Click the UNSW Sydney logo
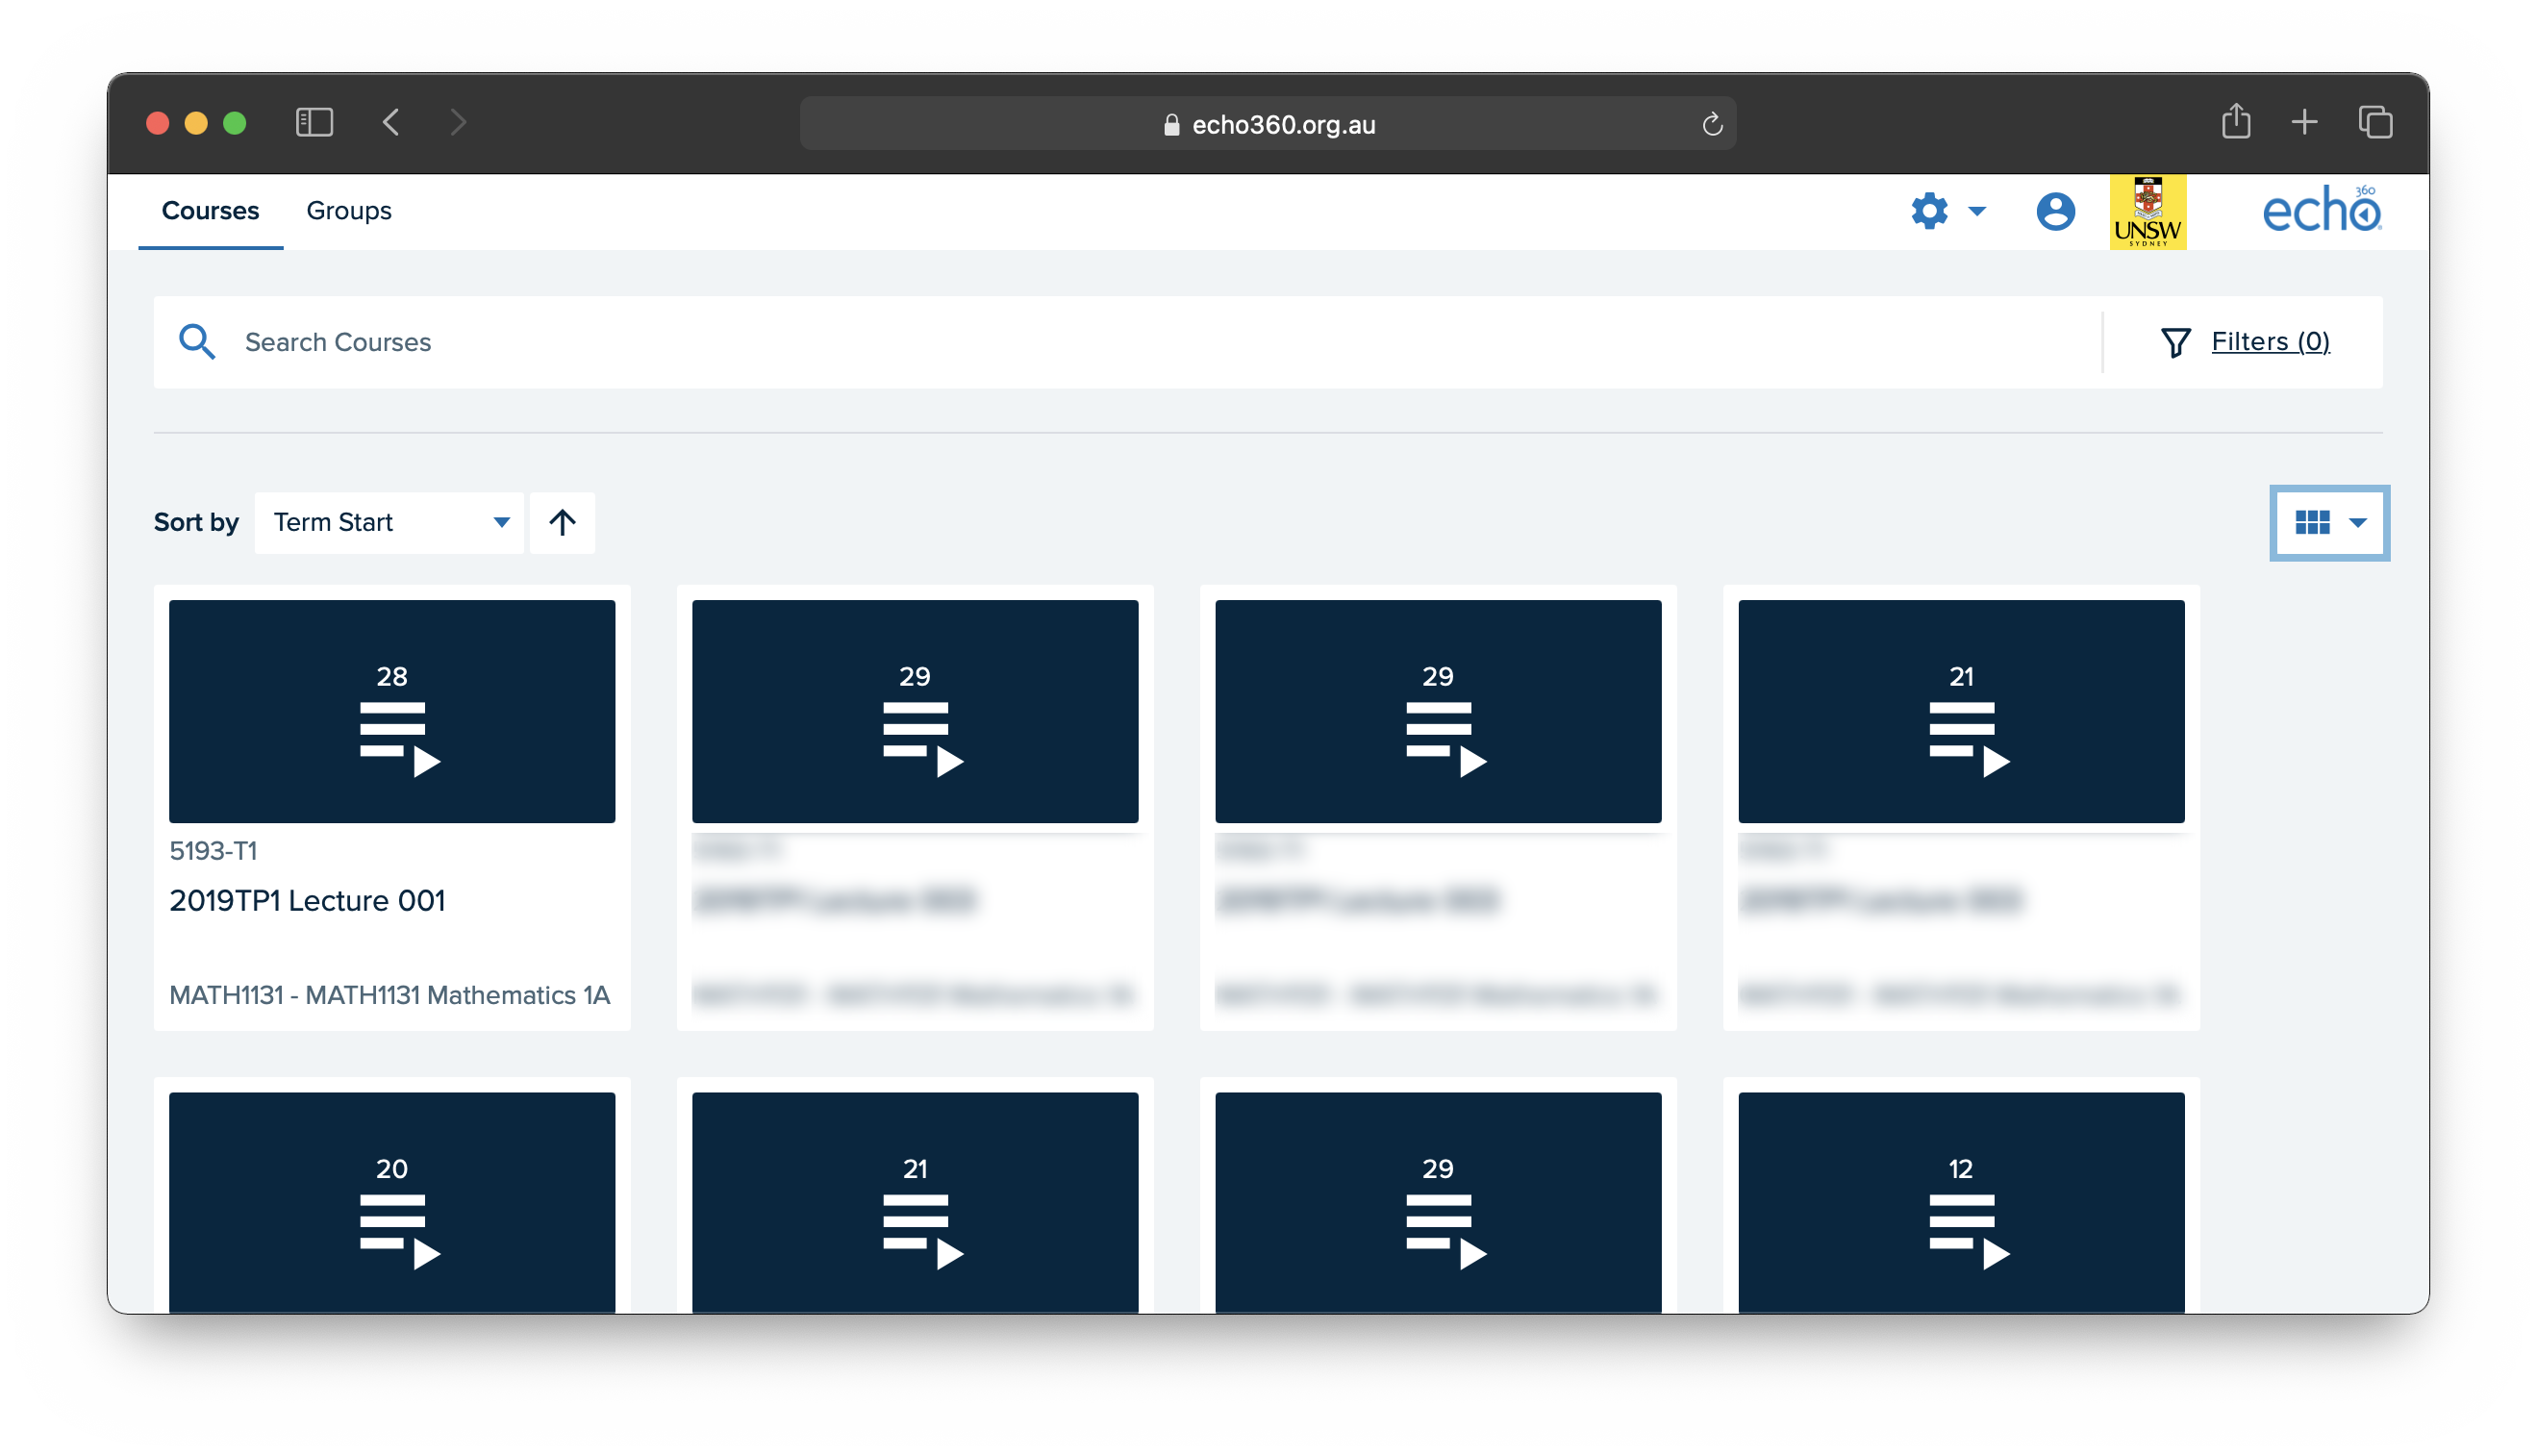 pos(2148,212)
